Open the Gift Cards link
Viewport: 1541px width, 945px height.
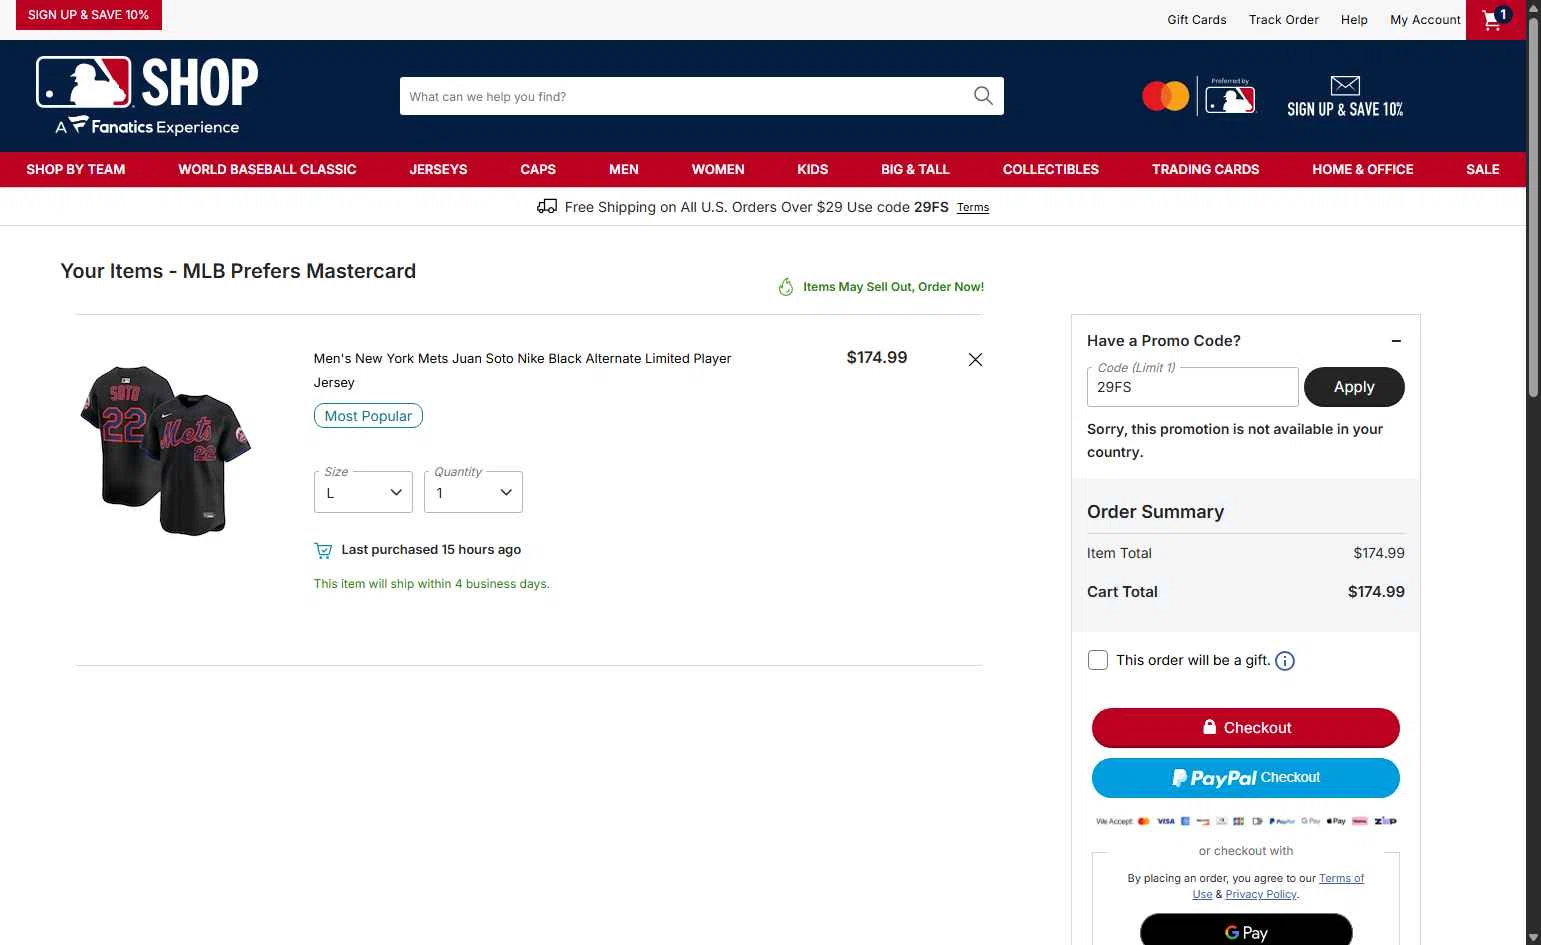pos(1197,20)
